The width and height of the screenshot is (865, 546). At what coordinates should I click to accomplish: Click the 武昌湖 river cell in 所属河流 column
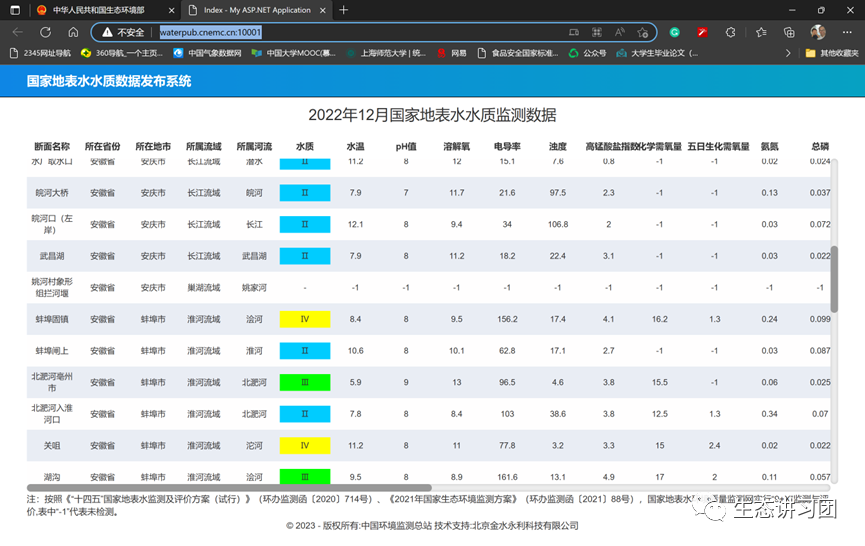point(254,256)
